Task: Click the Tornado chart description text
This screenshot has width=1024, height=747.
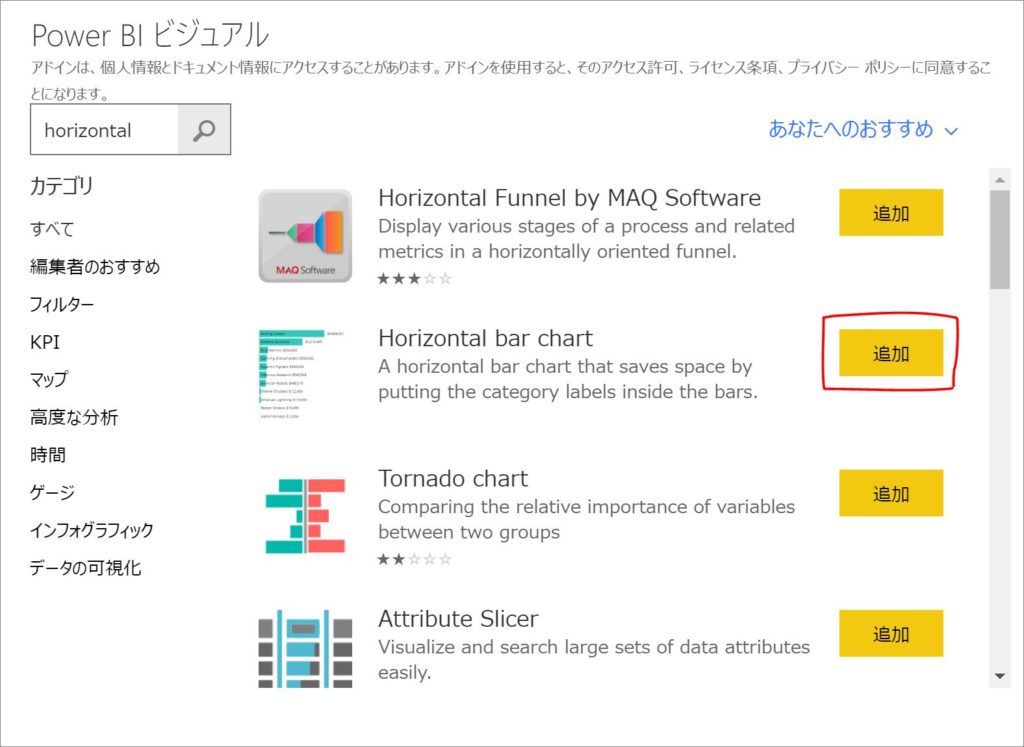Action: pyautogui.click(x=586, y=519)
